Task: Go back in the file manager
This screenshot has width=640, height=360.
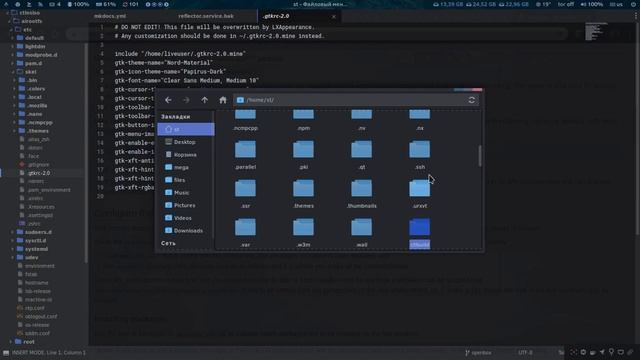Action: (x=168, y=100)
